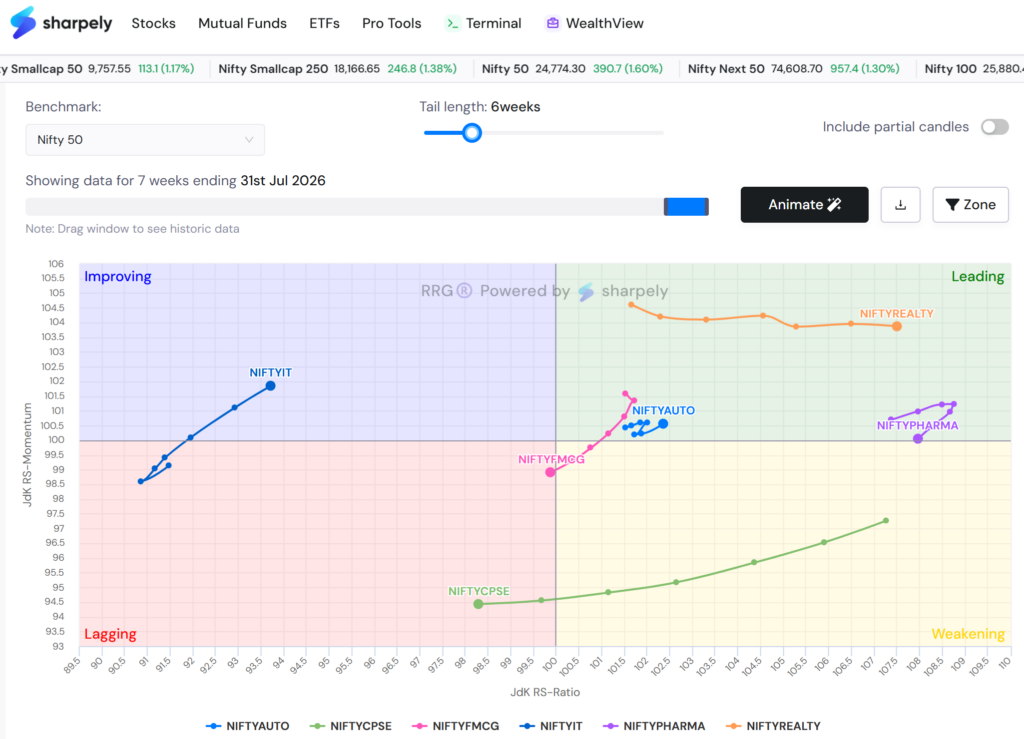Click the tail length slider handle

pyautogui.click(x=472, y=133)
